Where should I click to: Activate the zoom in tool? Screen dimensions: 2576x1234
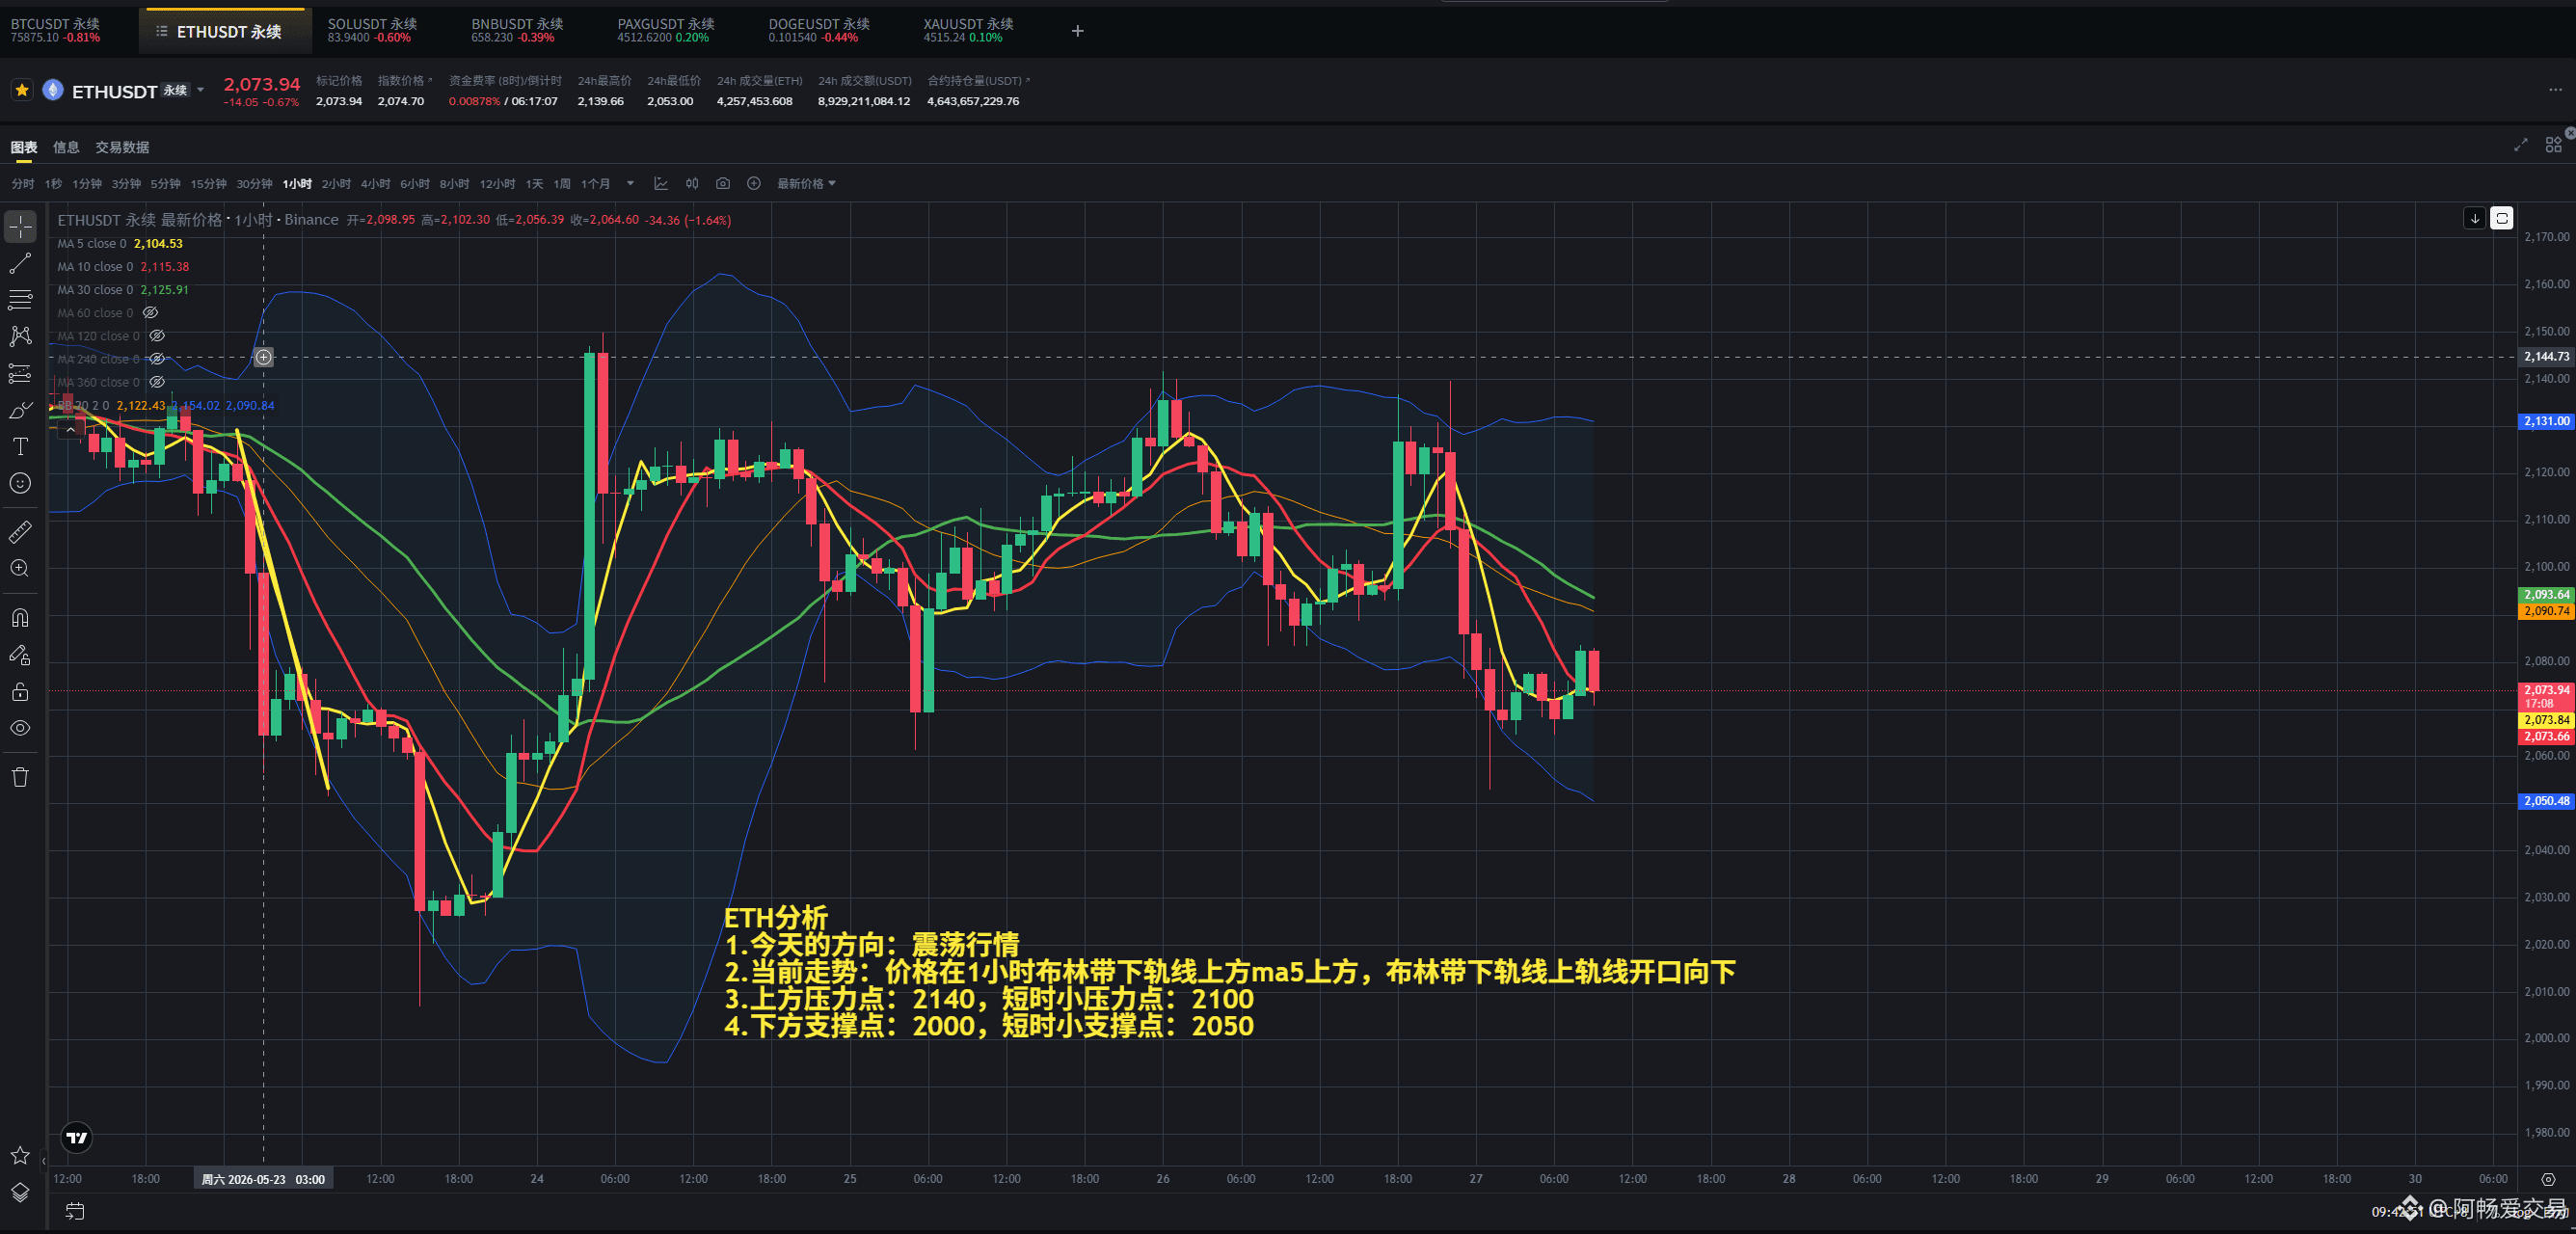20,569
